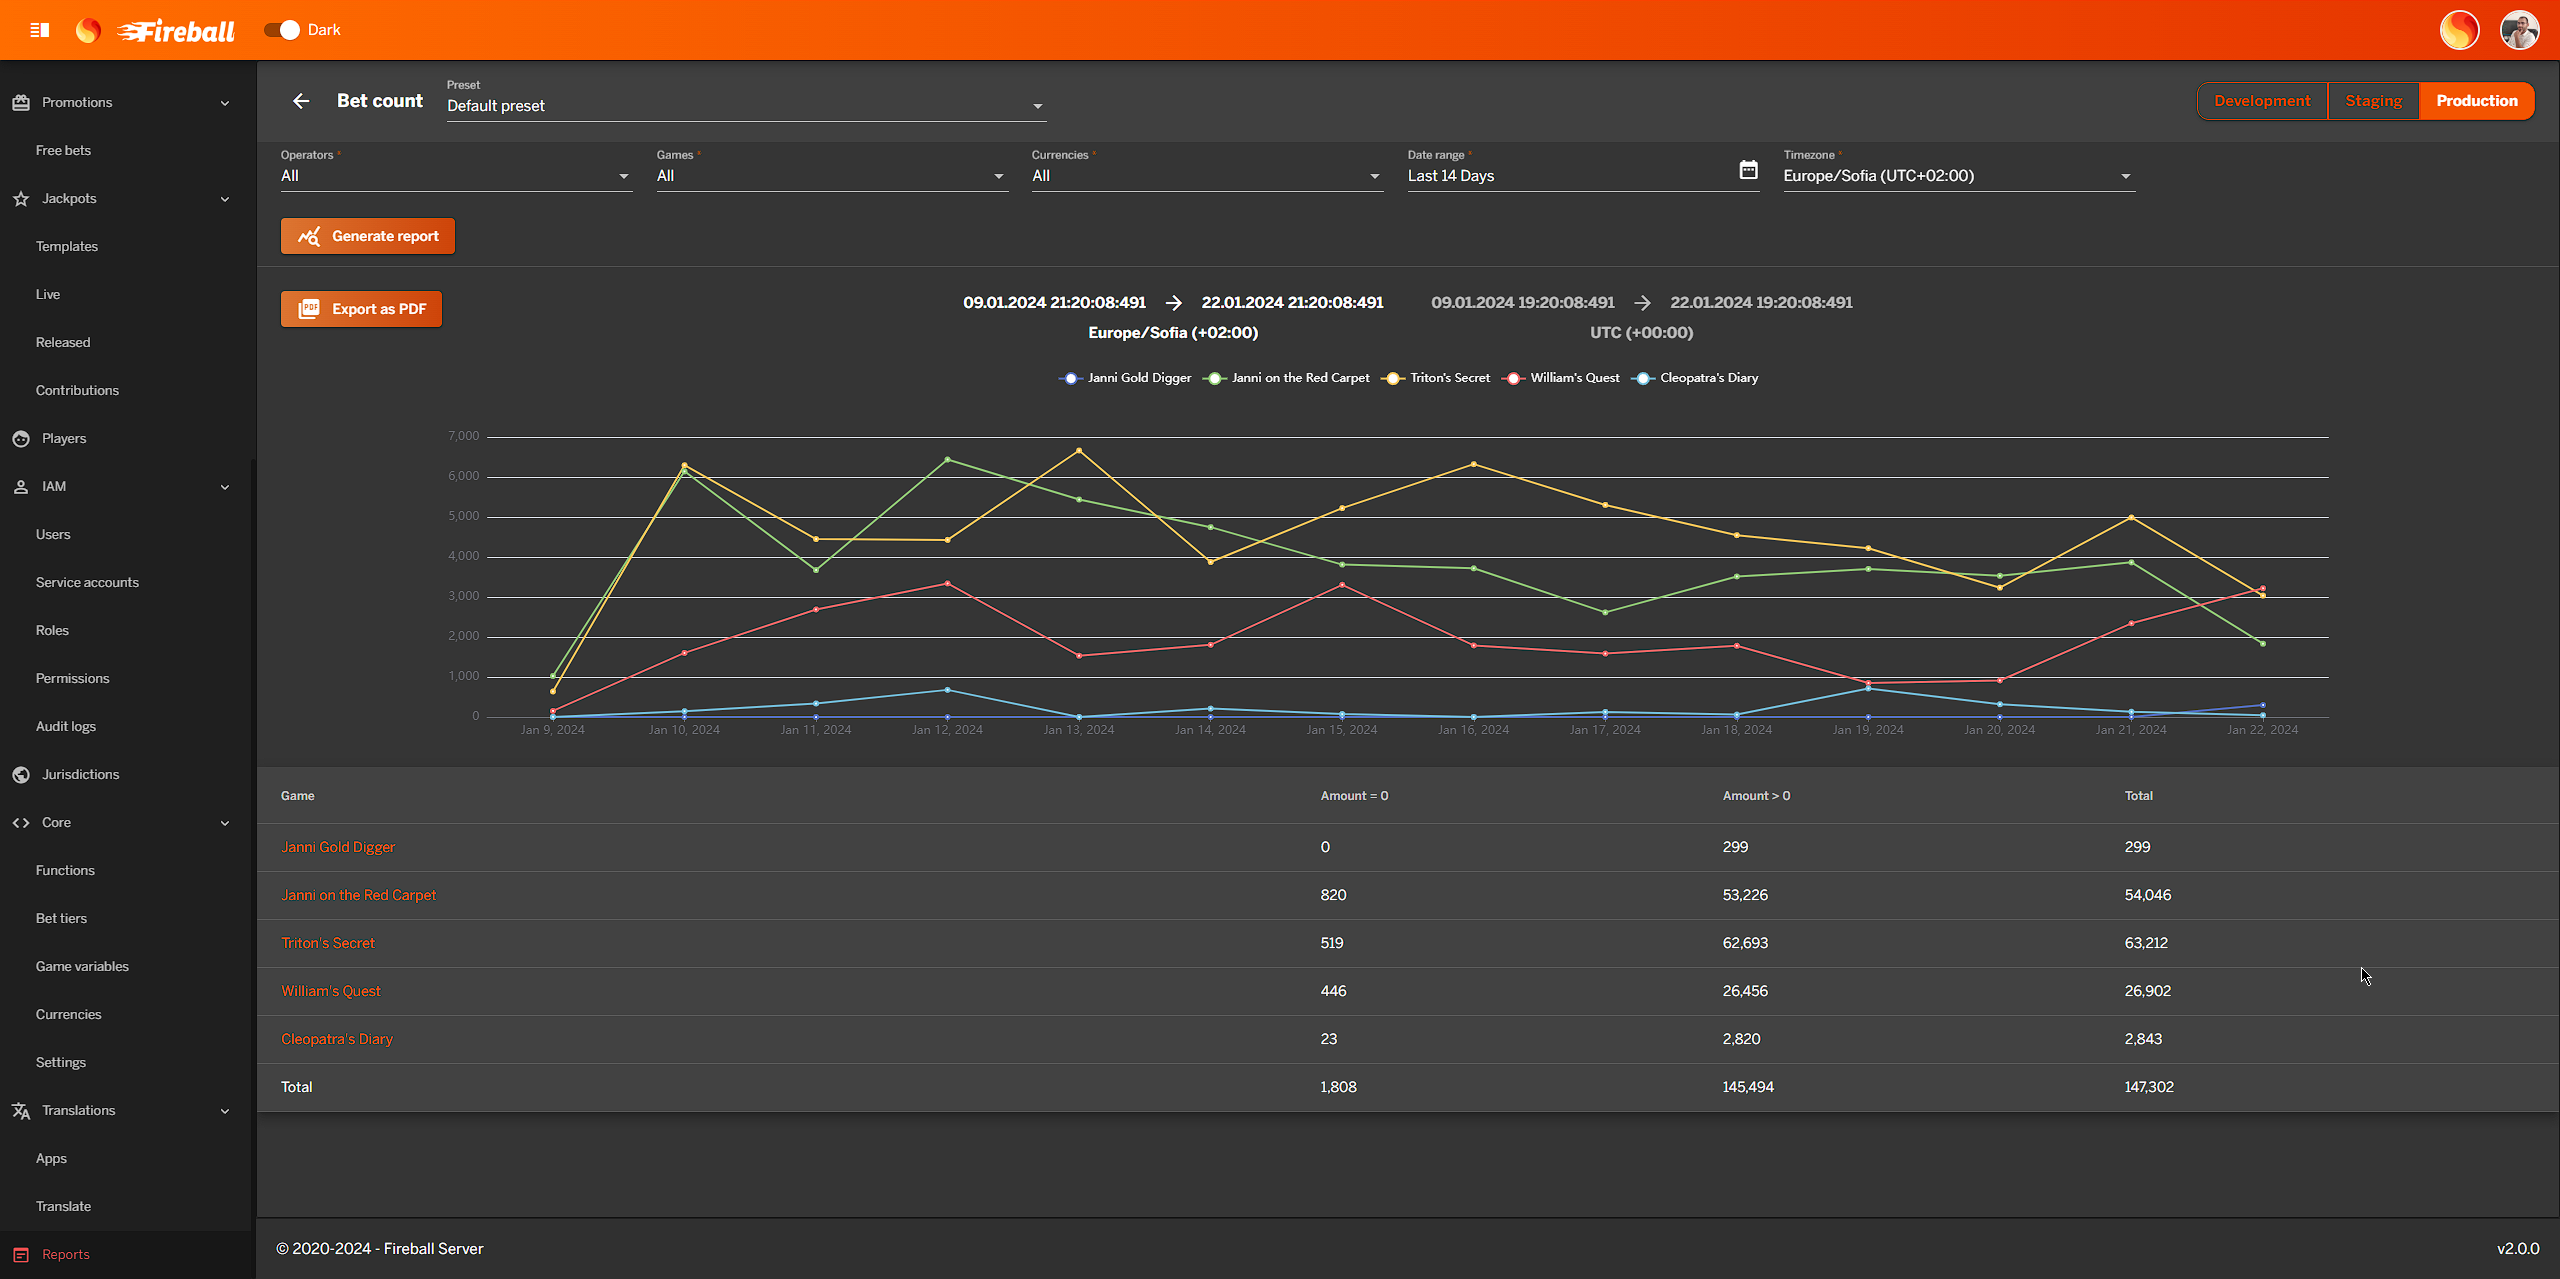Open the Preset dropdown
The image size is (2560, 1279).
tap(745, 106)
